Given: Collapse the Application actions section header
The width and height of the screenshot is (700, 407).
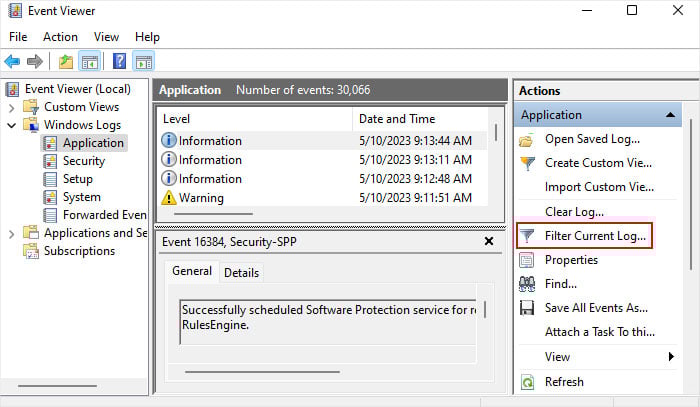Looking at the screenshot, I should (670, 115).
